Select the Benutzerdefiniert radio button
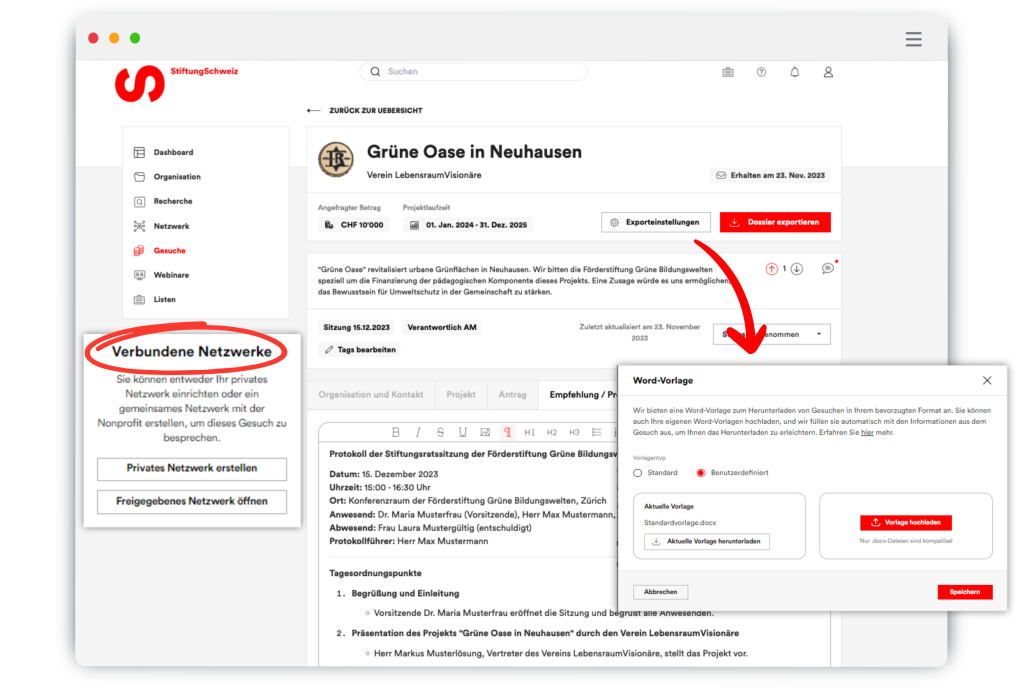Image resolution: width=1024 pixels, height=691 pixels. pos(700,472)
